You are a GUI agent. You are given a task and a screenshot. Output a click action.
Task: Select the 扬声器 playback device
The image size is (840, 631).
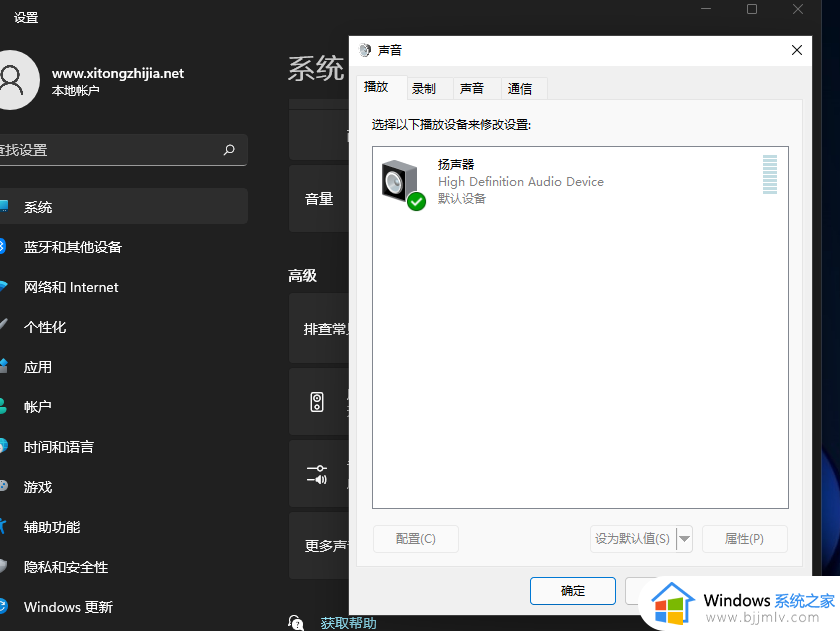coord(580,182)
